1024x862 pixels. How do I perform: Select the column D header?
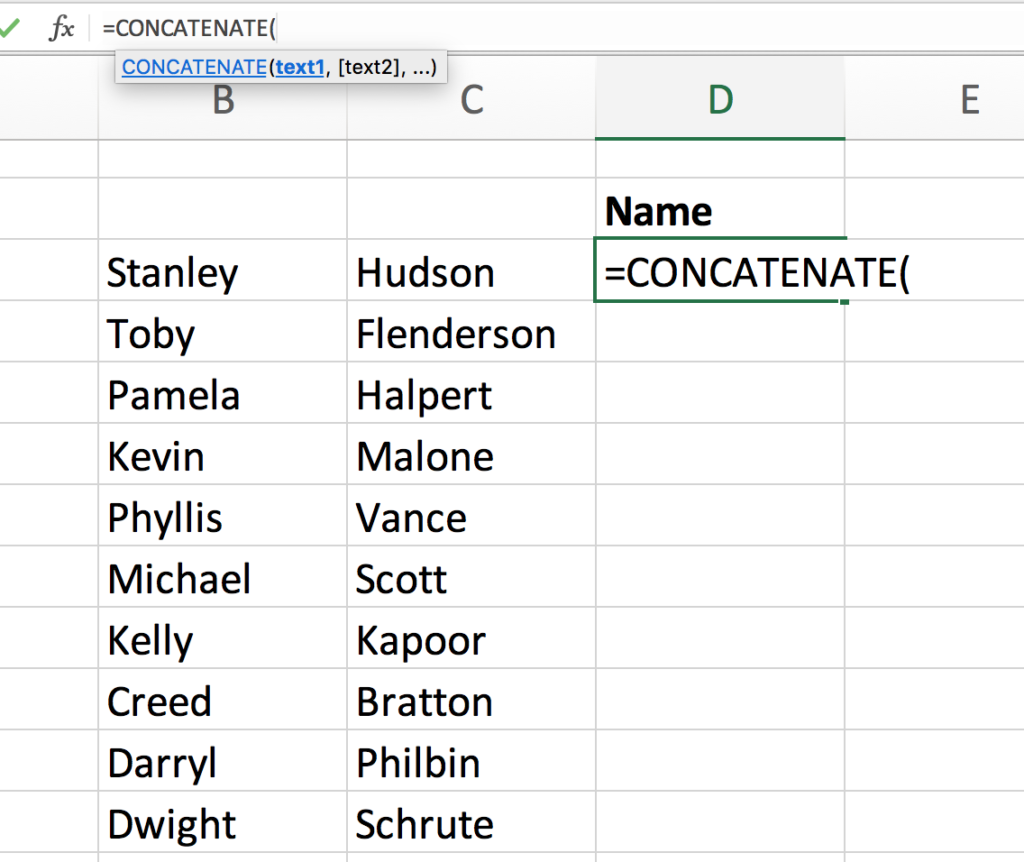tap(720, 99)
